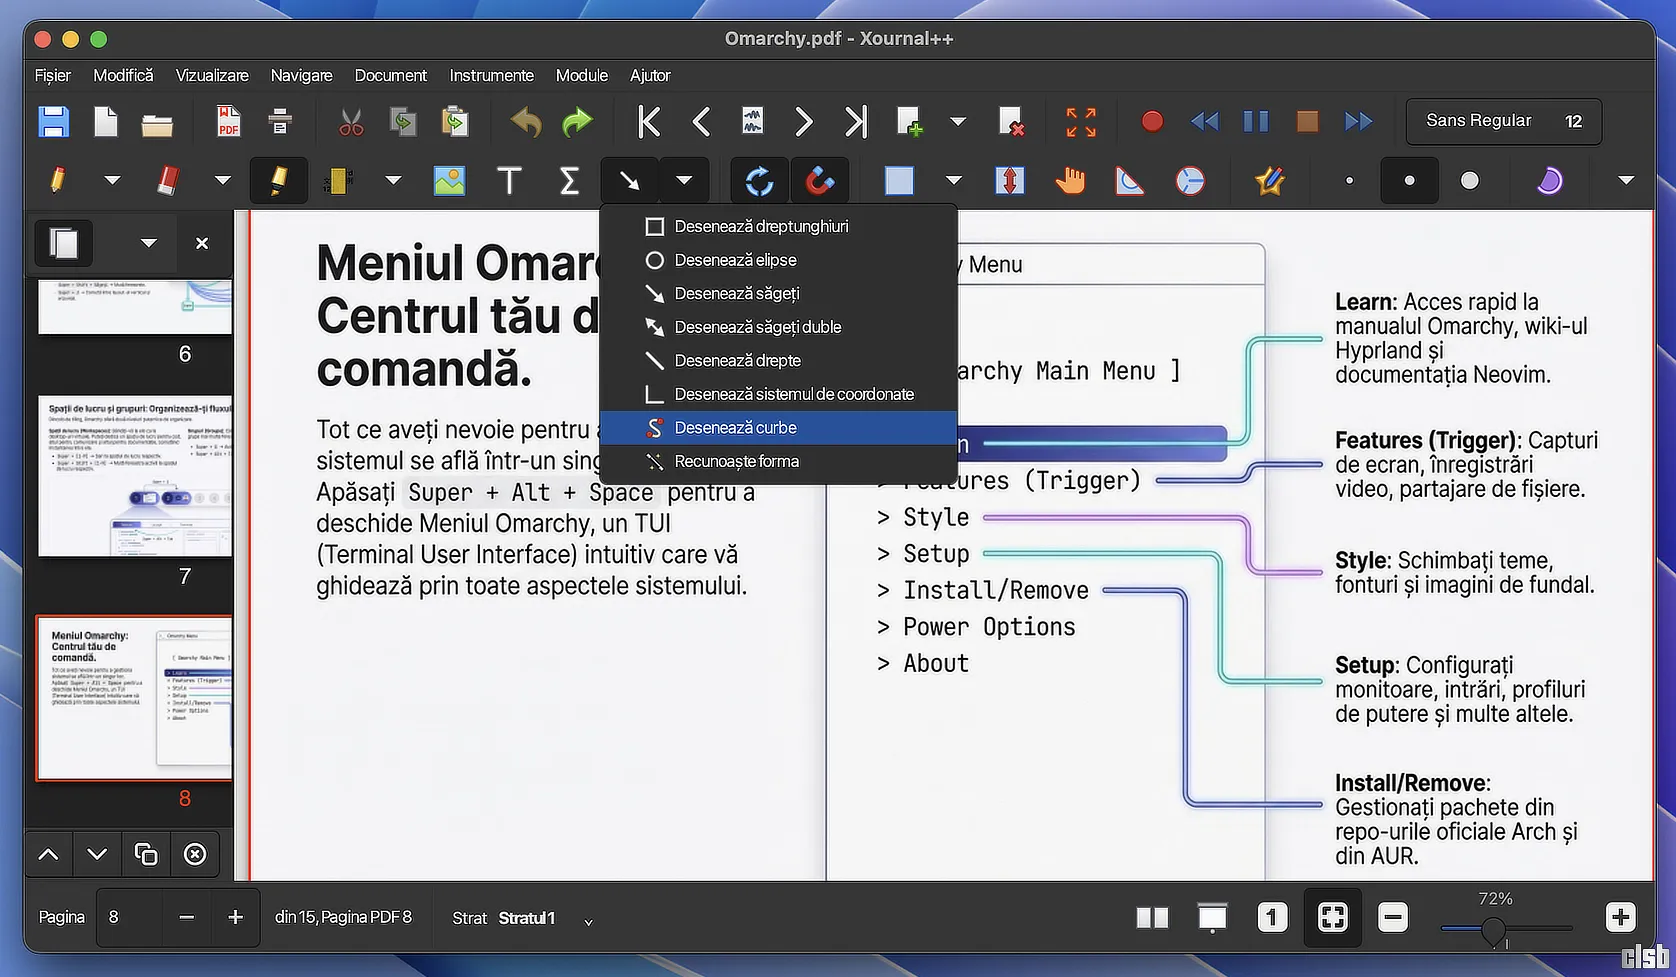The width and height of the screenshot is (1676, 977).
Task: Open the sidebar view selector dropdown
Action: (148, 243)
